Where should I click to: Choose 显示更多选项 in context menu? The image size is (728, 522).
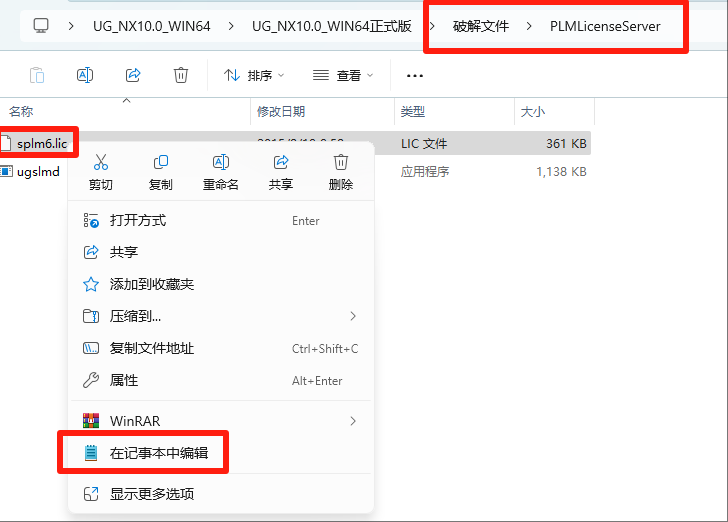(x=221, y=494)
